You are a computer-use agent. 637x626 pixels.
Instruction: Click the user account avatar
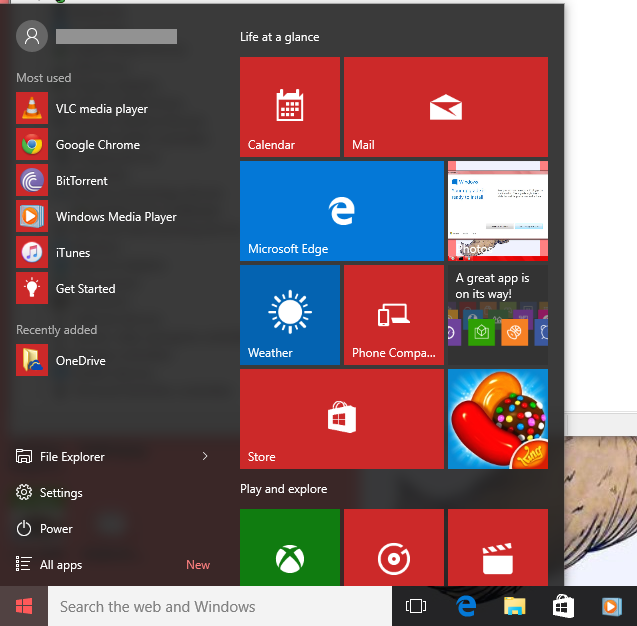click(x=32, y=36)
